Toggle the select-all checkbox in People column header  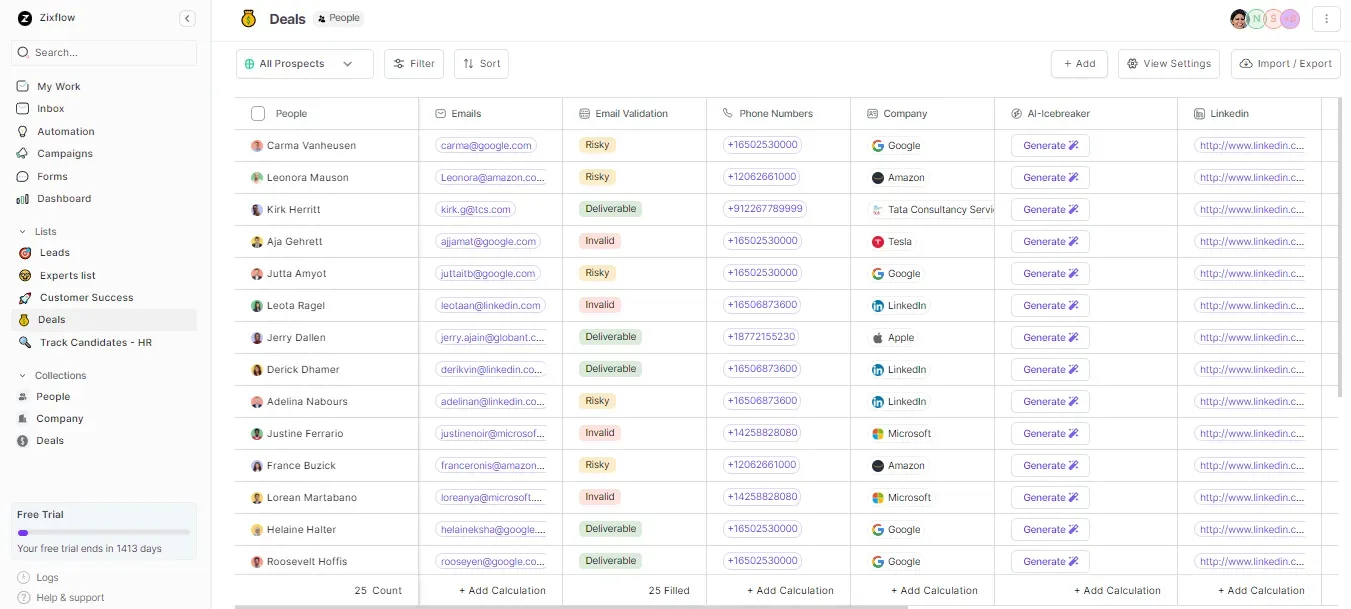(x=258, y=113)
